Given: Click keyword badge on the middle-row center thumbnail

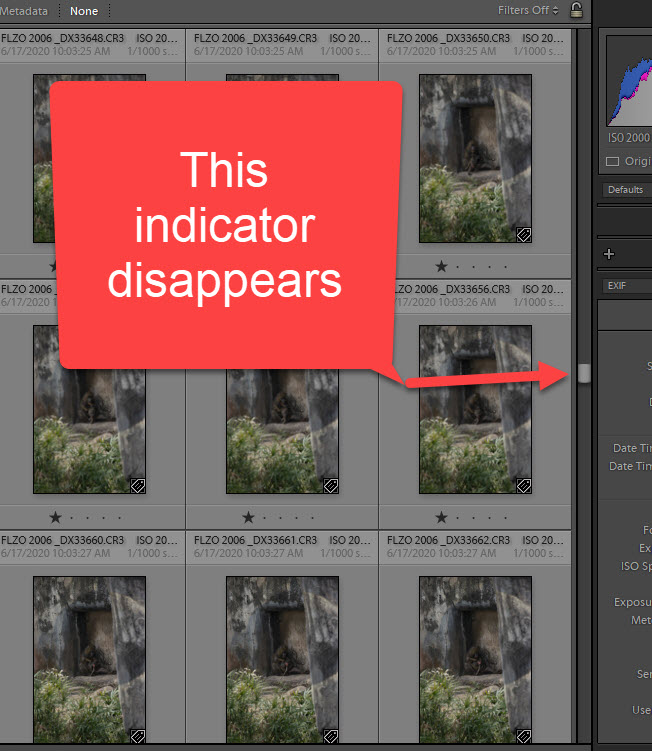Looking at the screenshot, I should click(x=331, y=486).
